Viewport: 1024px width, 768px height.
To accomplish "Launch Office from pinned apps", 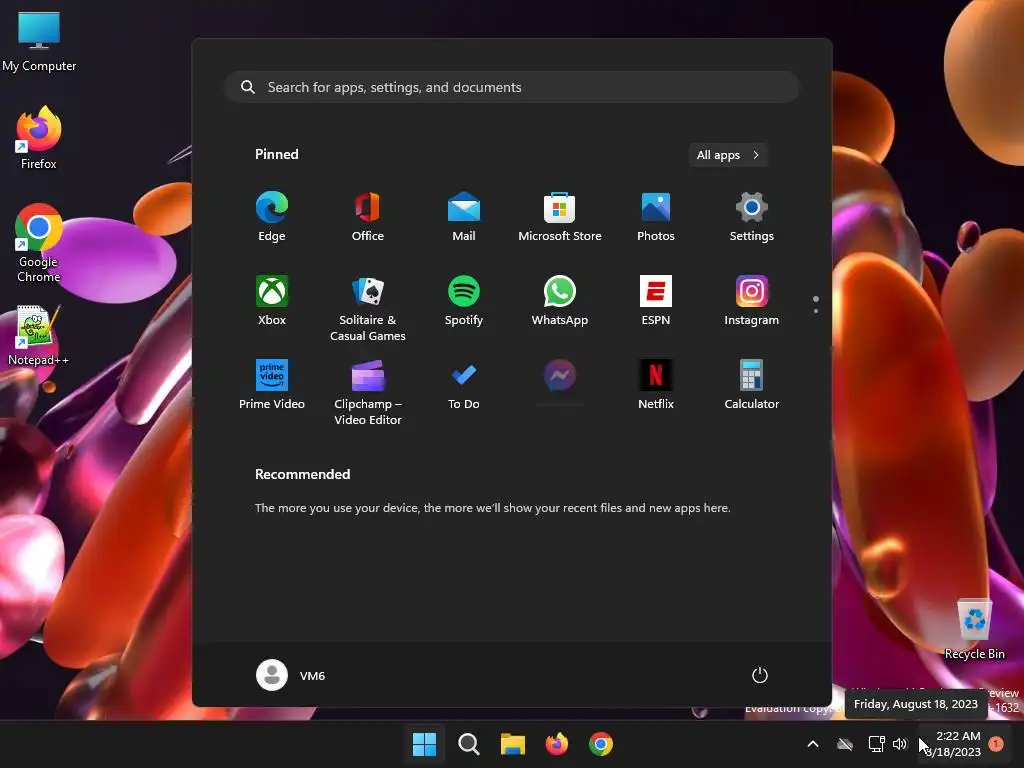I will (x=368, y=217).
